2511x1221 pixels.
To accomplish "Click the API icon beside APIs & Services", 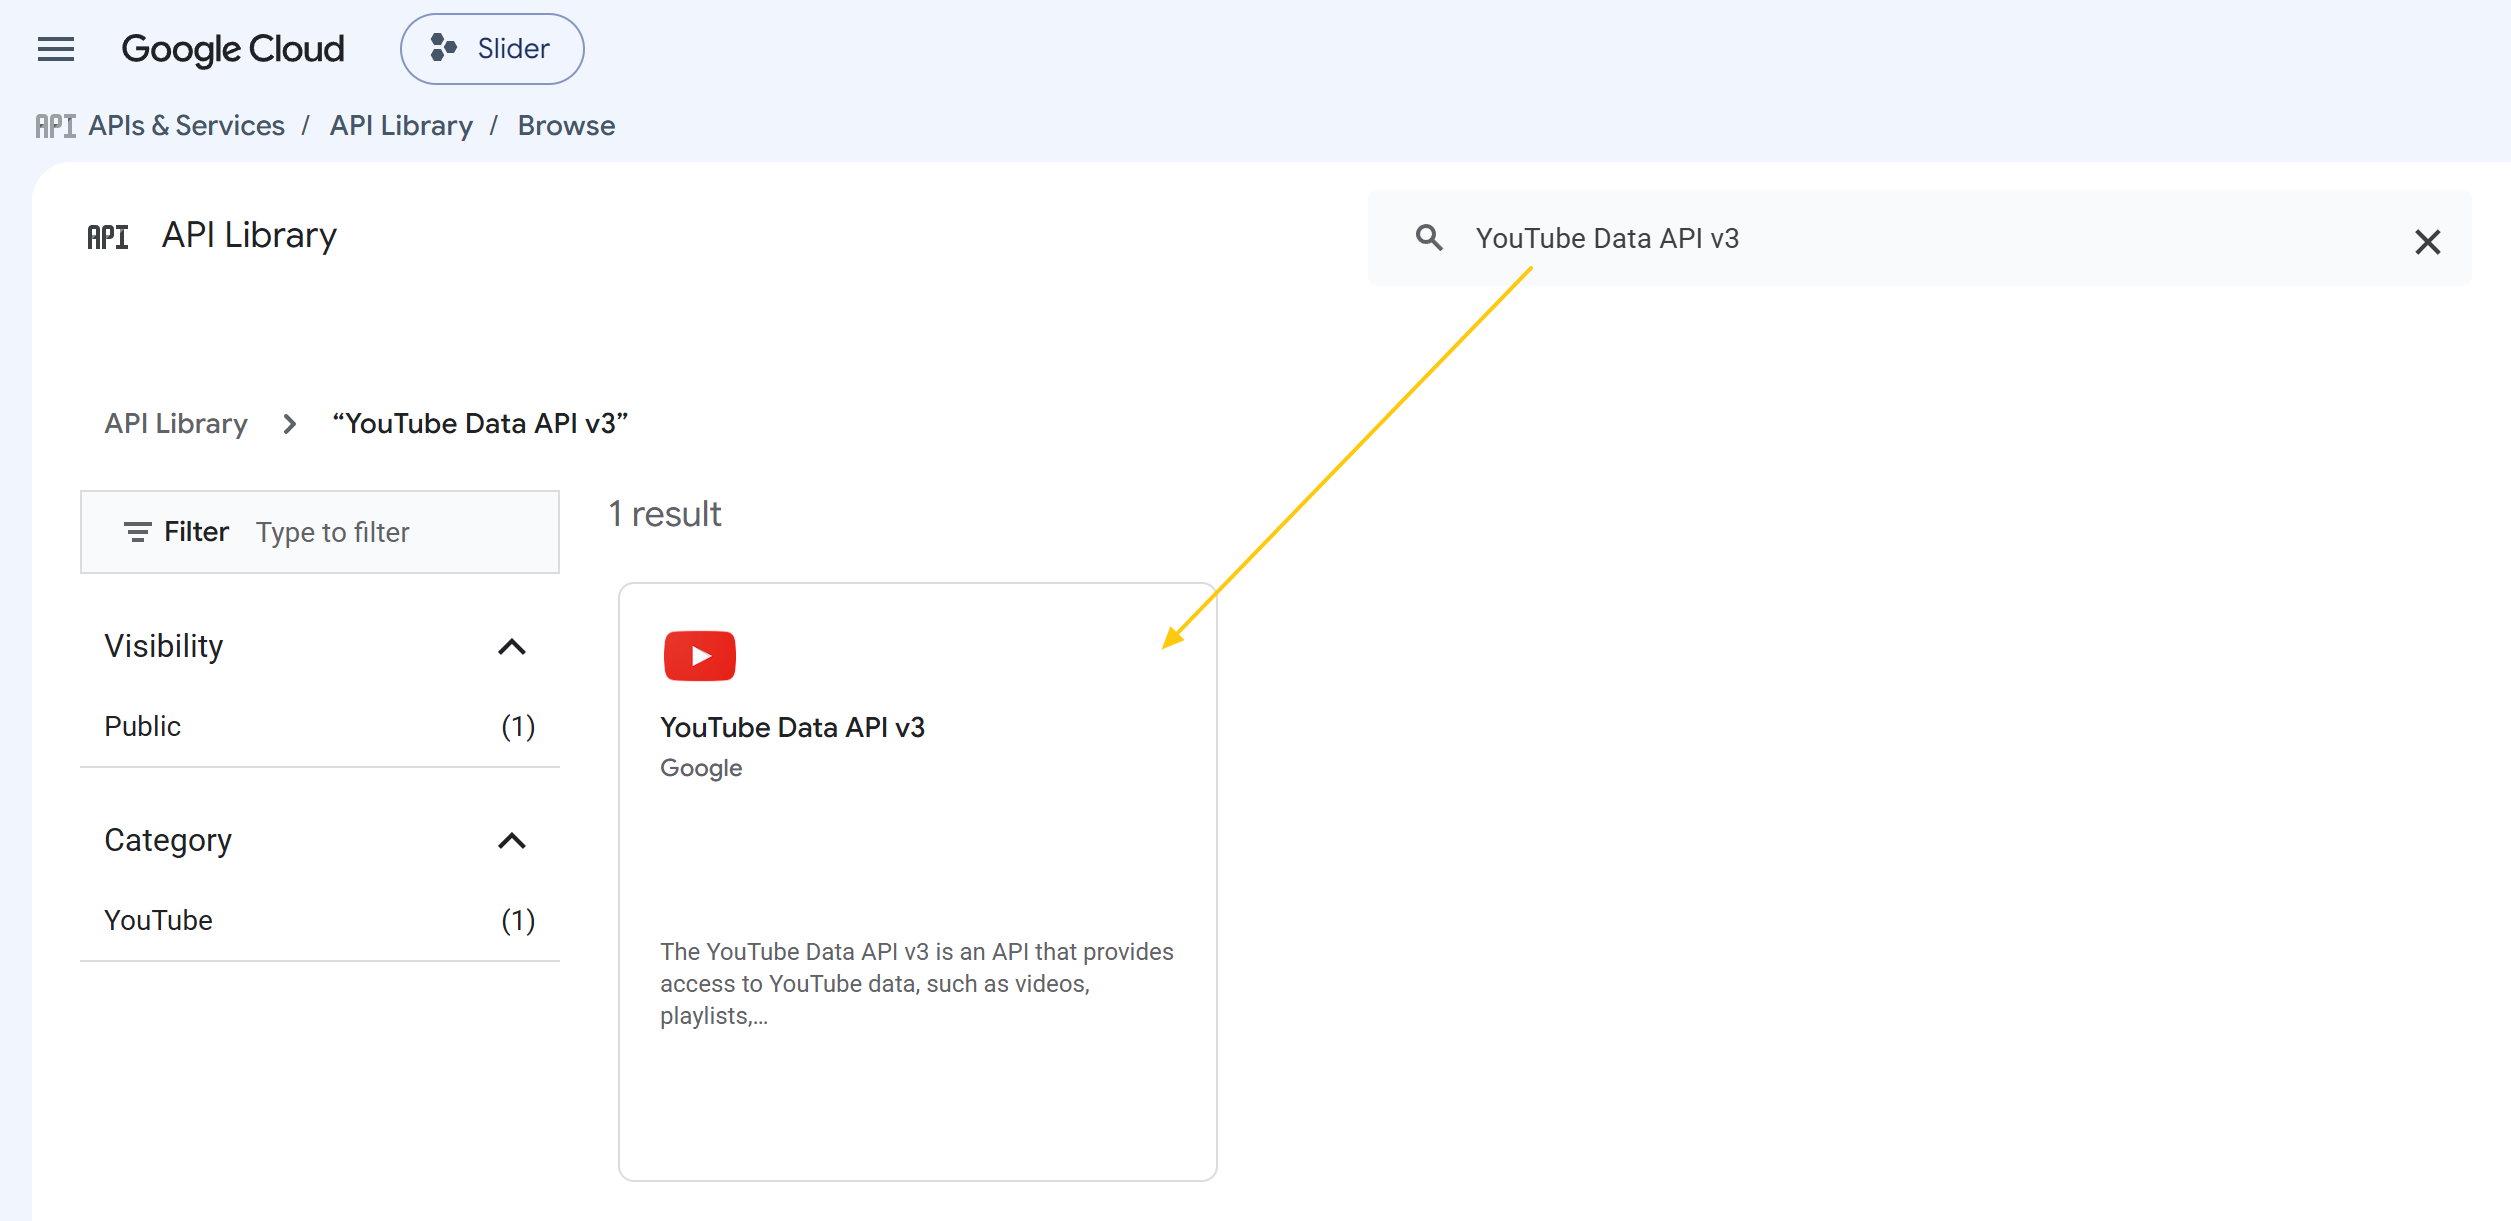I will point(56,126).
